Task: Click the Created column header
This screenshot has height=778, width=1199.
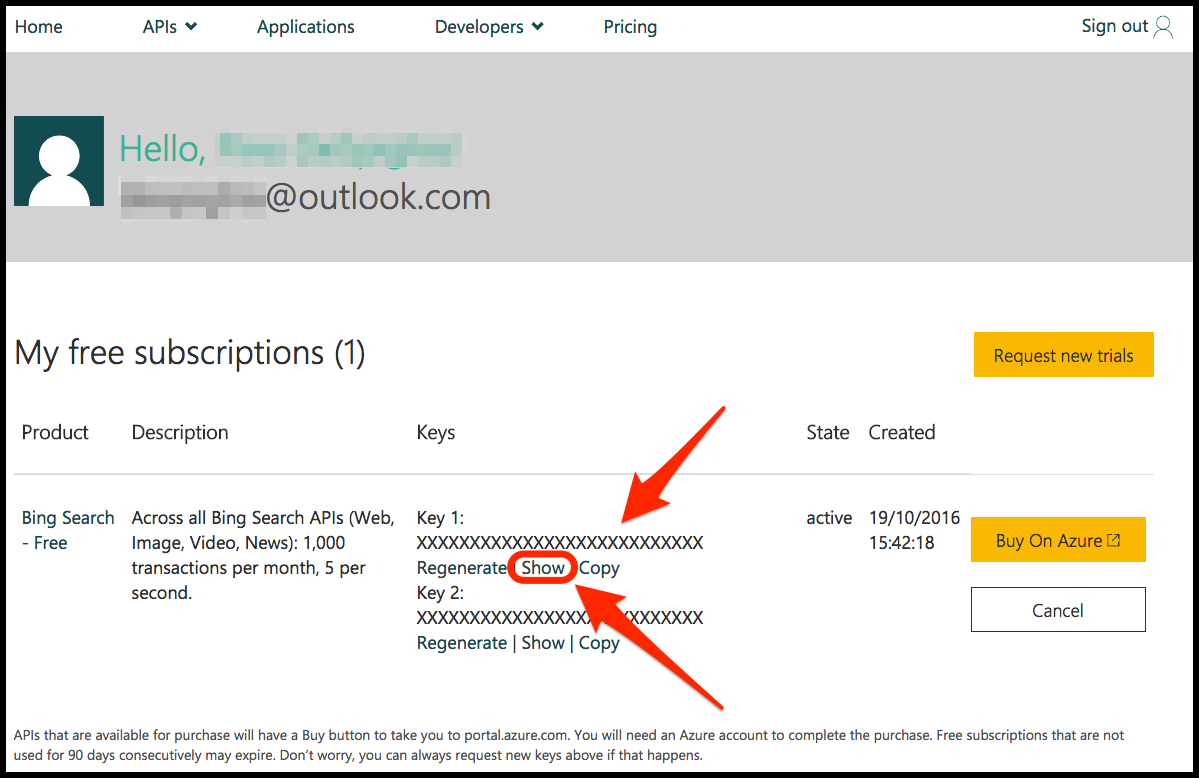Action: point(902,432)
